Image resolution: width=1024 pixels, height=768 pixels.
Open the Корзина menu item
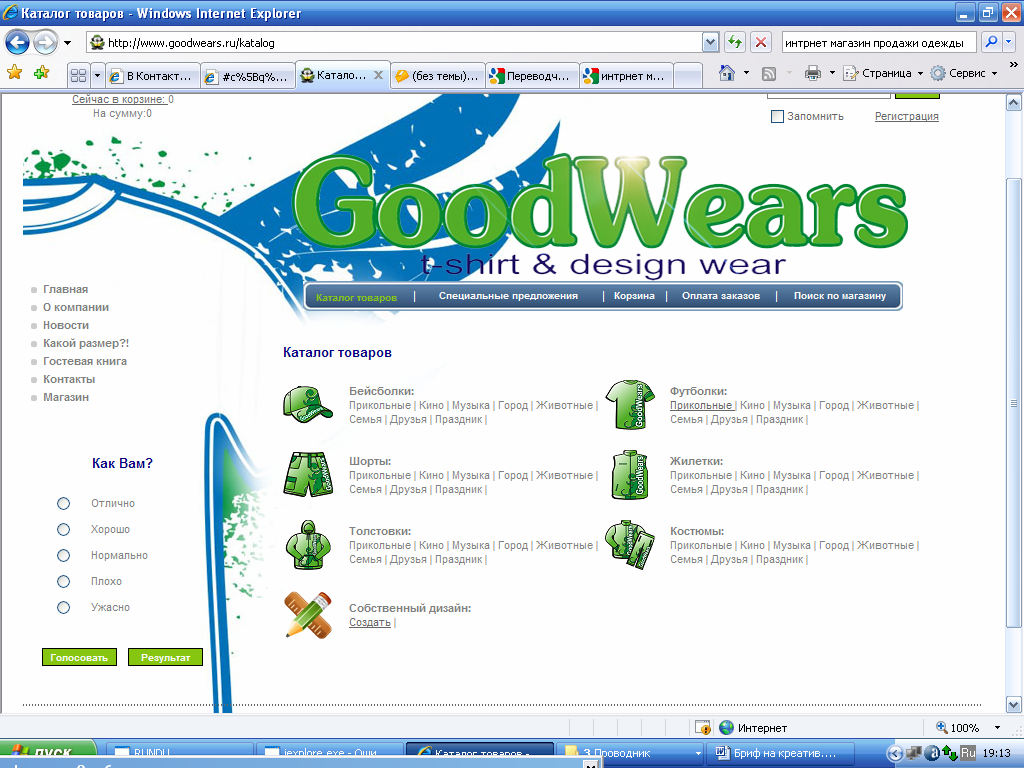point(634,296)
